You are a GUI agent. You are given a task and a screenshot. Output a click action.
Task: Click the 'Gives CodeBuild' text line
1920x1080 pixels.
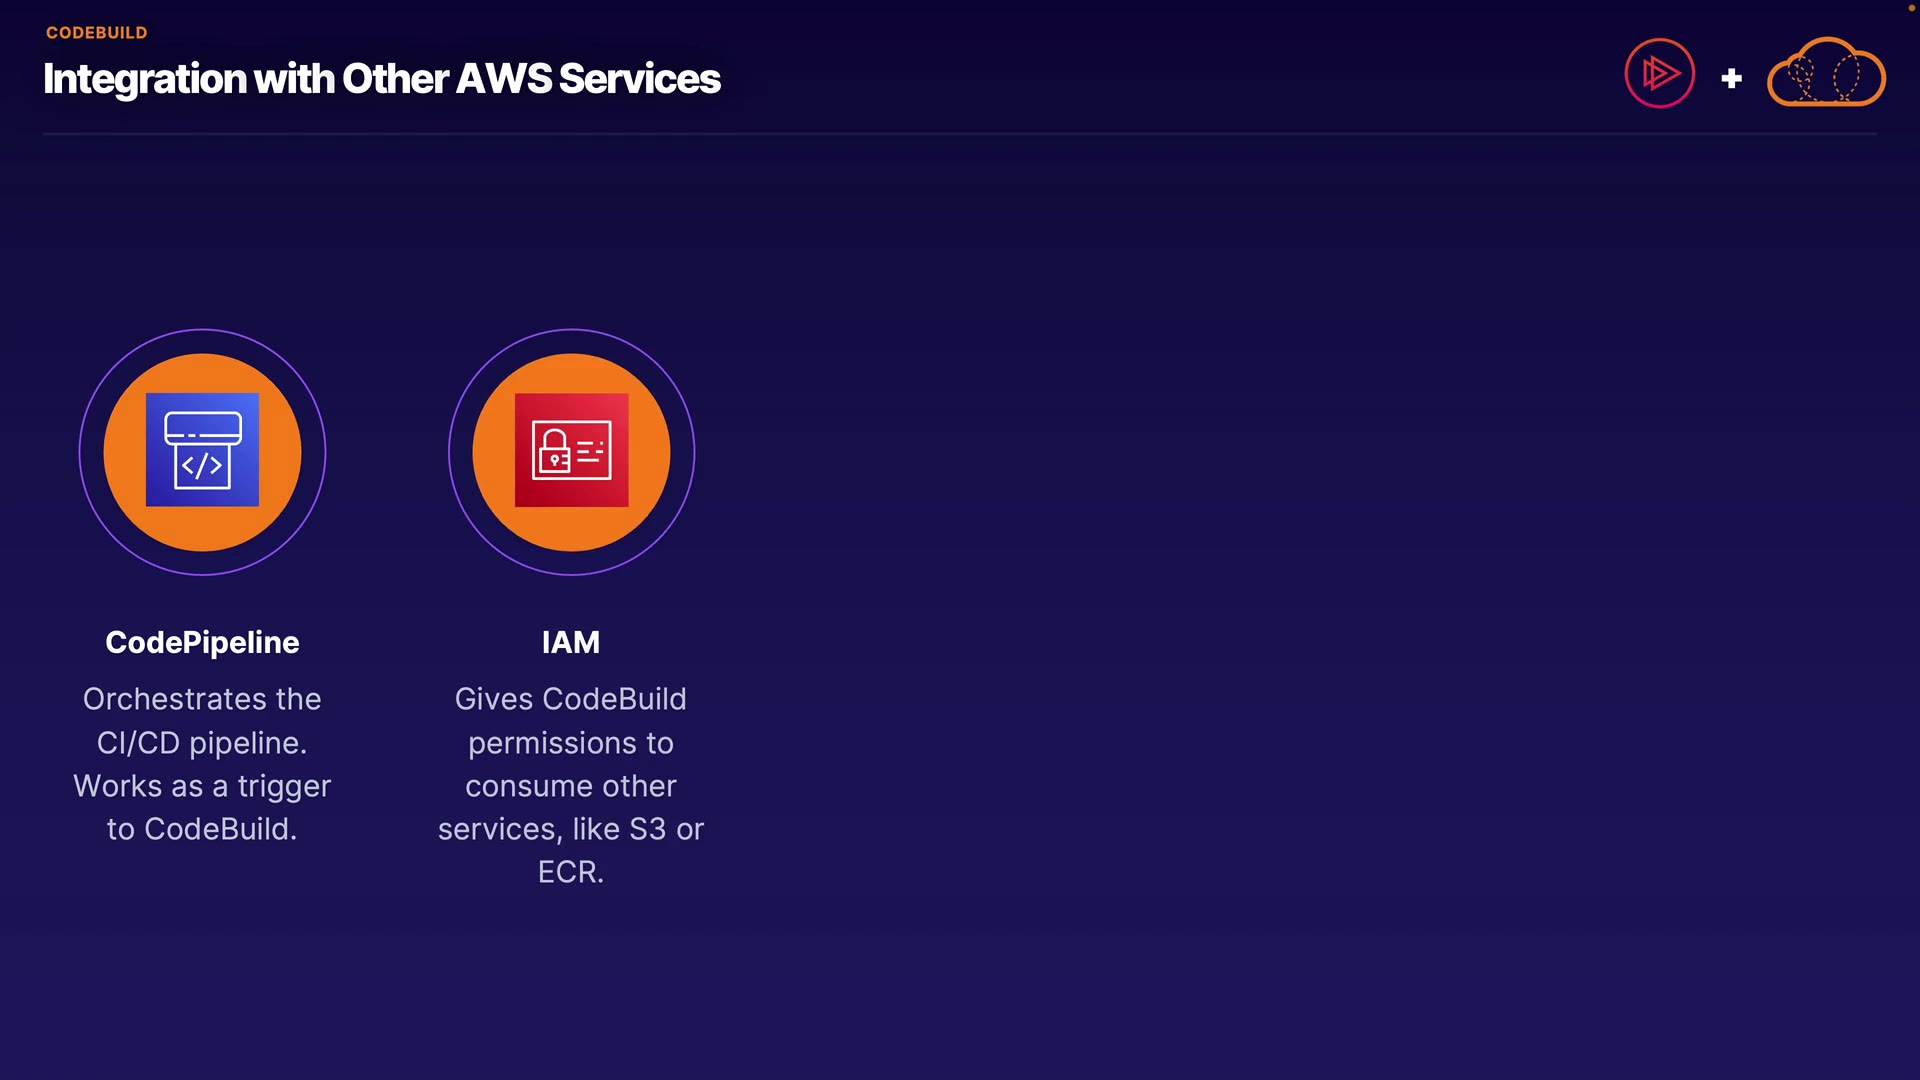[571, 699]
